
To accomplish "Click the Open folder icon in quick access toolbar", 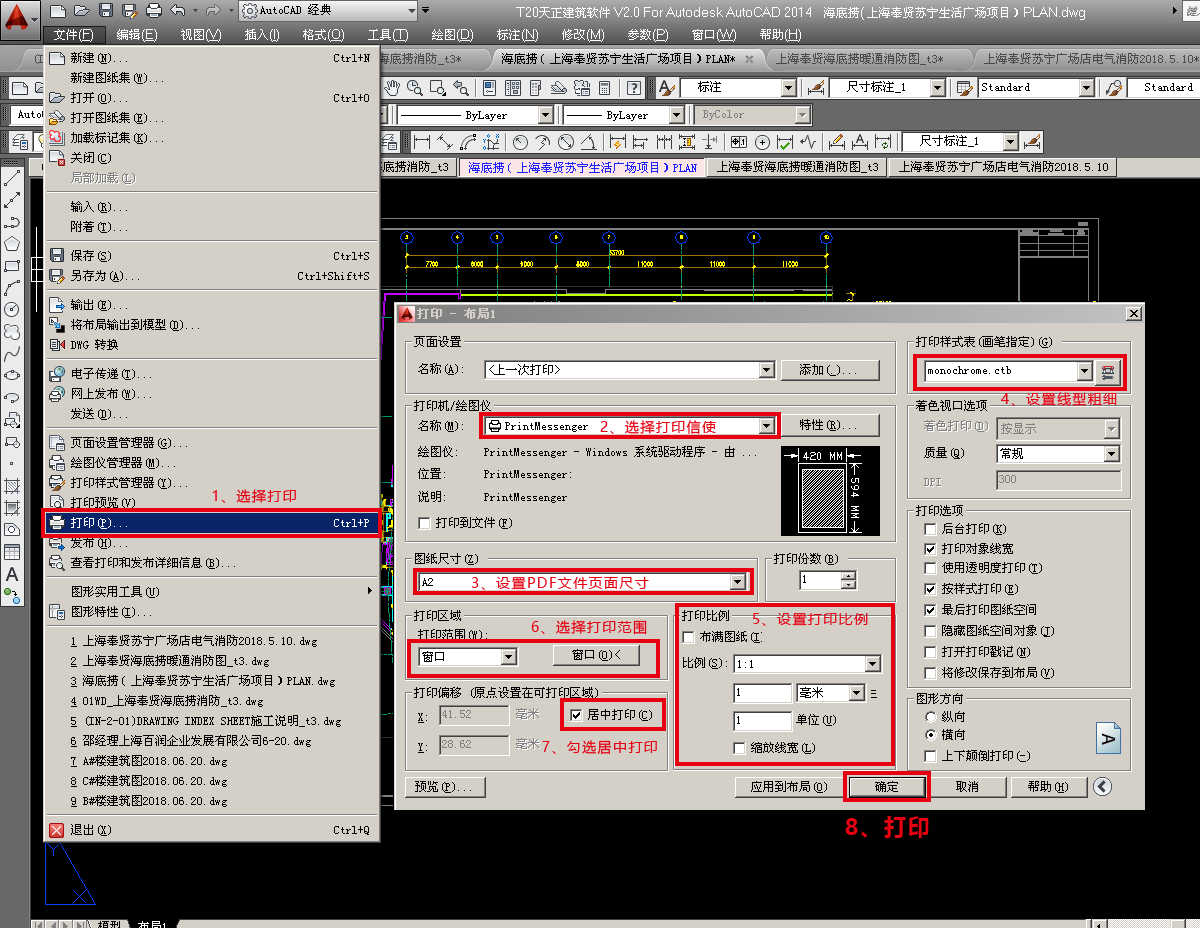I will tap(82, 11).
